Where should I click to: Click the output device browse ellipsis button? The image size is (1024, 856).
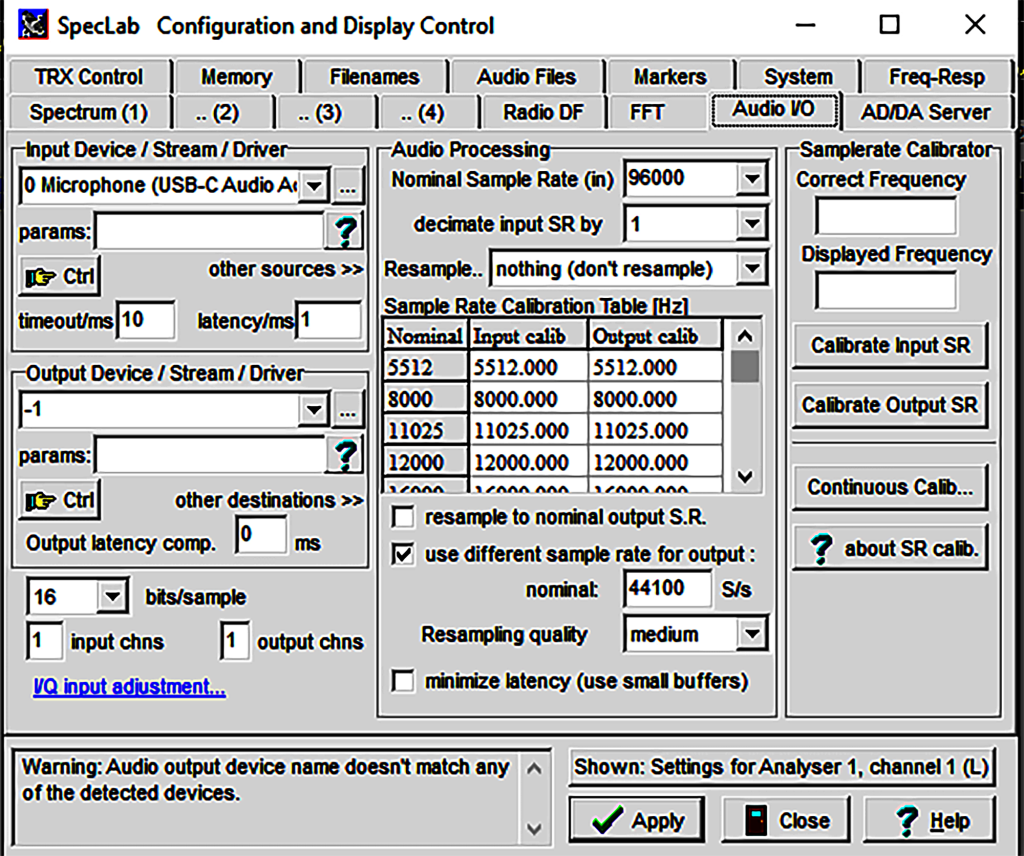[346, 410]
